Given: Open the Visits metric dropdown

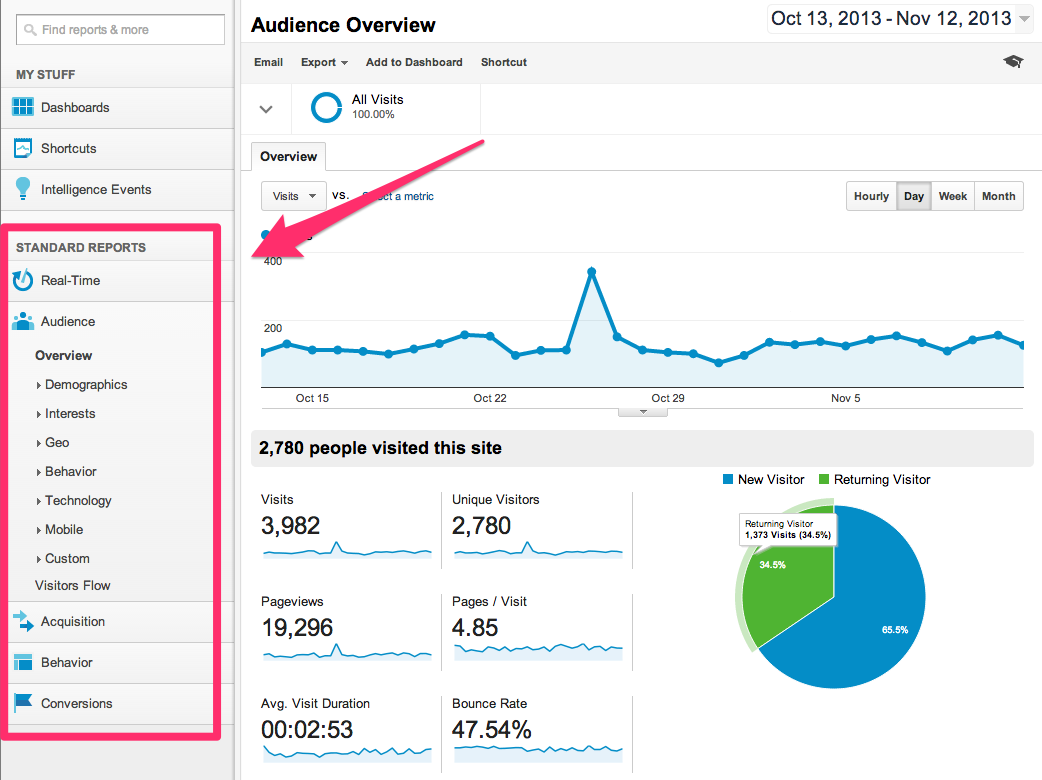Looking at the screenshot, I should pos(293,196).
